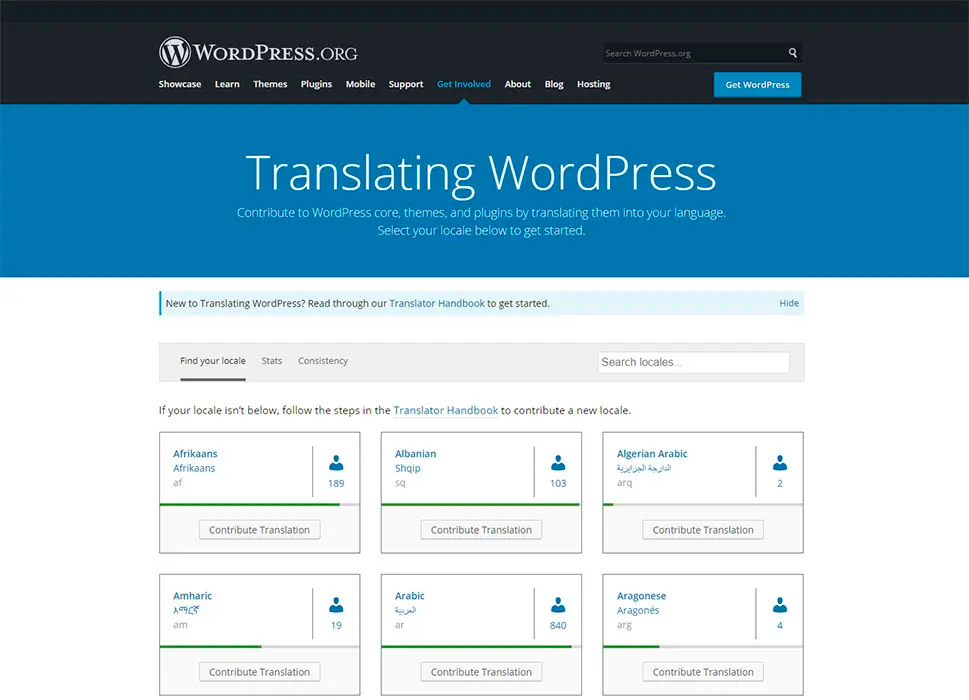
Task: Click the Arabic contributors person icon
Action: (x=558, y=606)
